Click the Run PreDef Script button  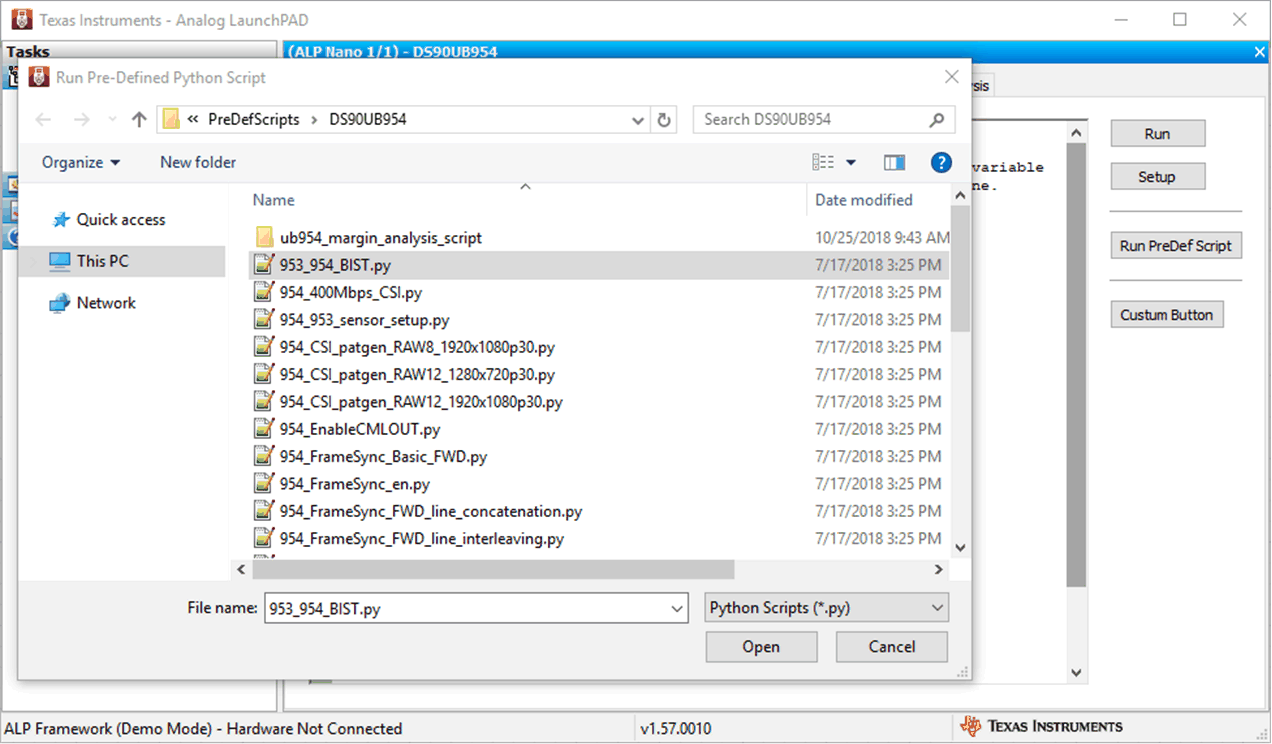(1175, 245)
